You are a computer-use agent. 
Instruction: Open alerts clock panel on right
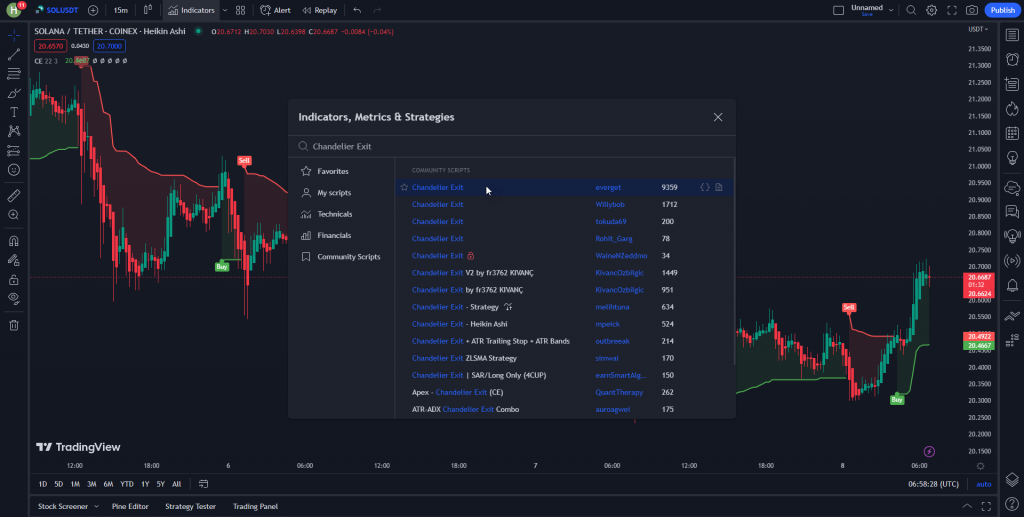[x=1012, y=59]
